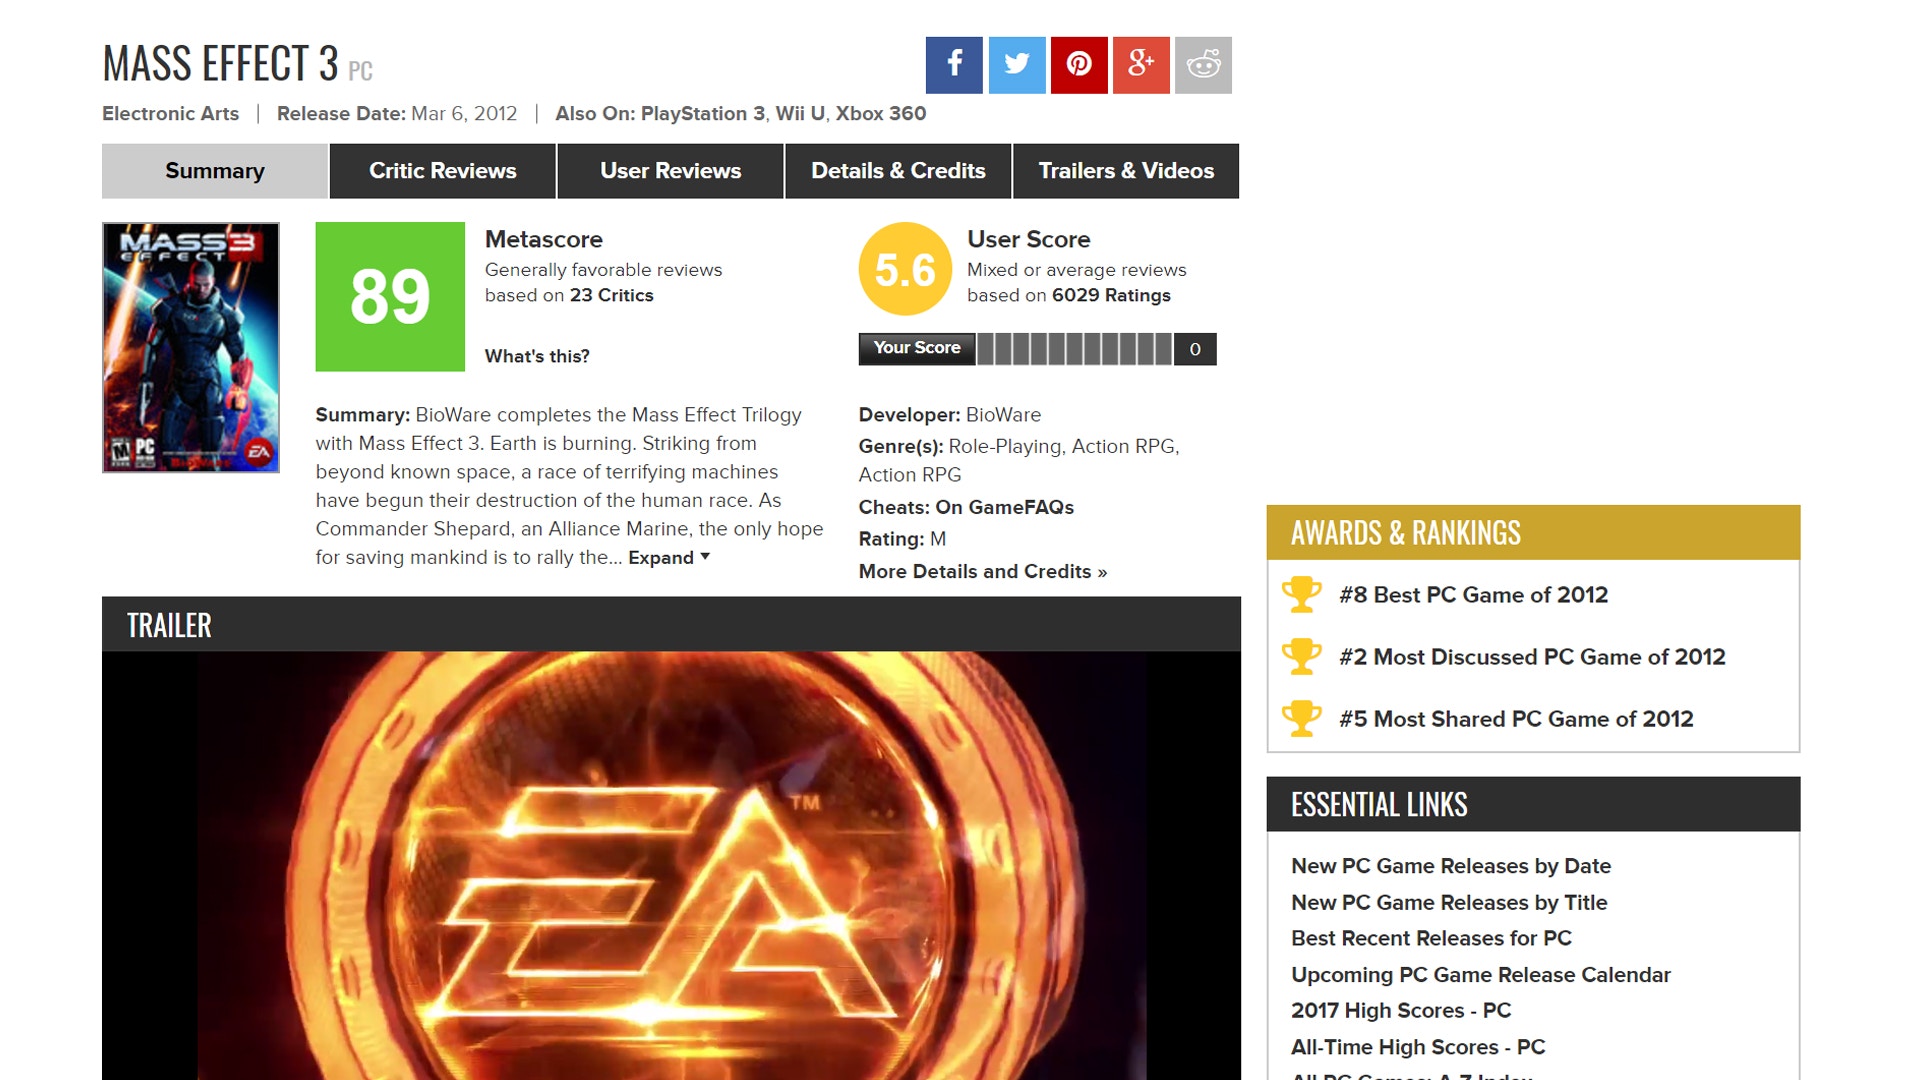
Task: Click the TRAILER section header
Action: (x=671, y=625)
